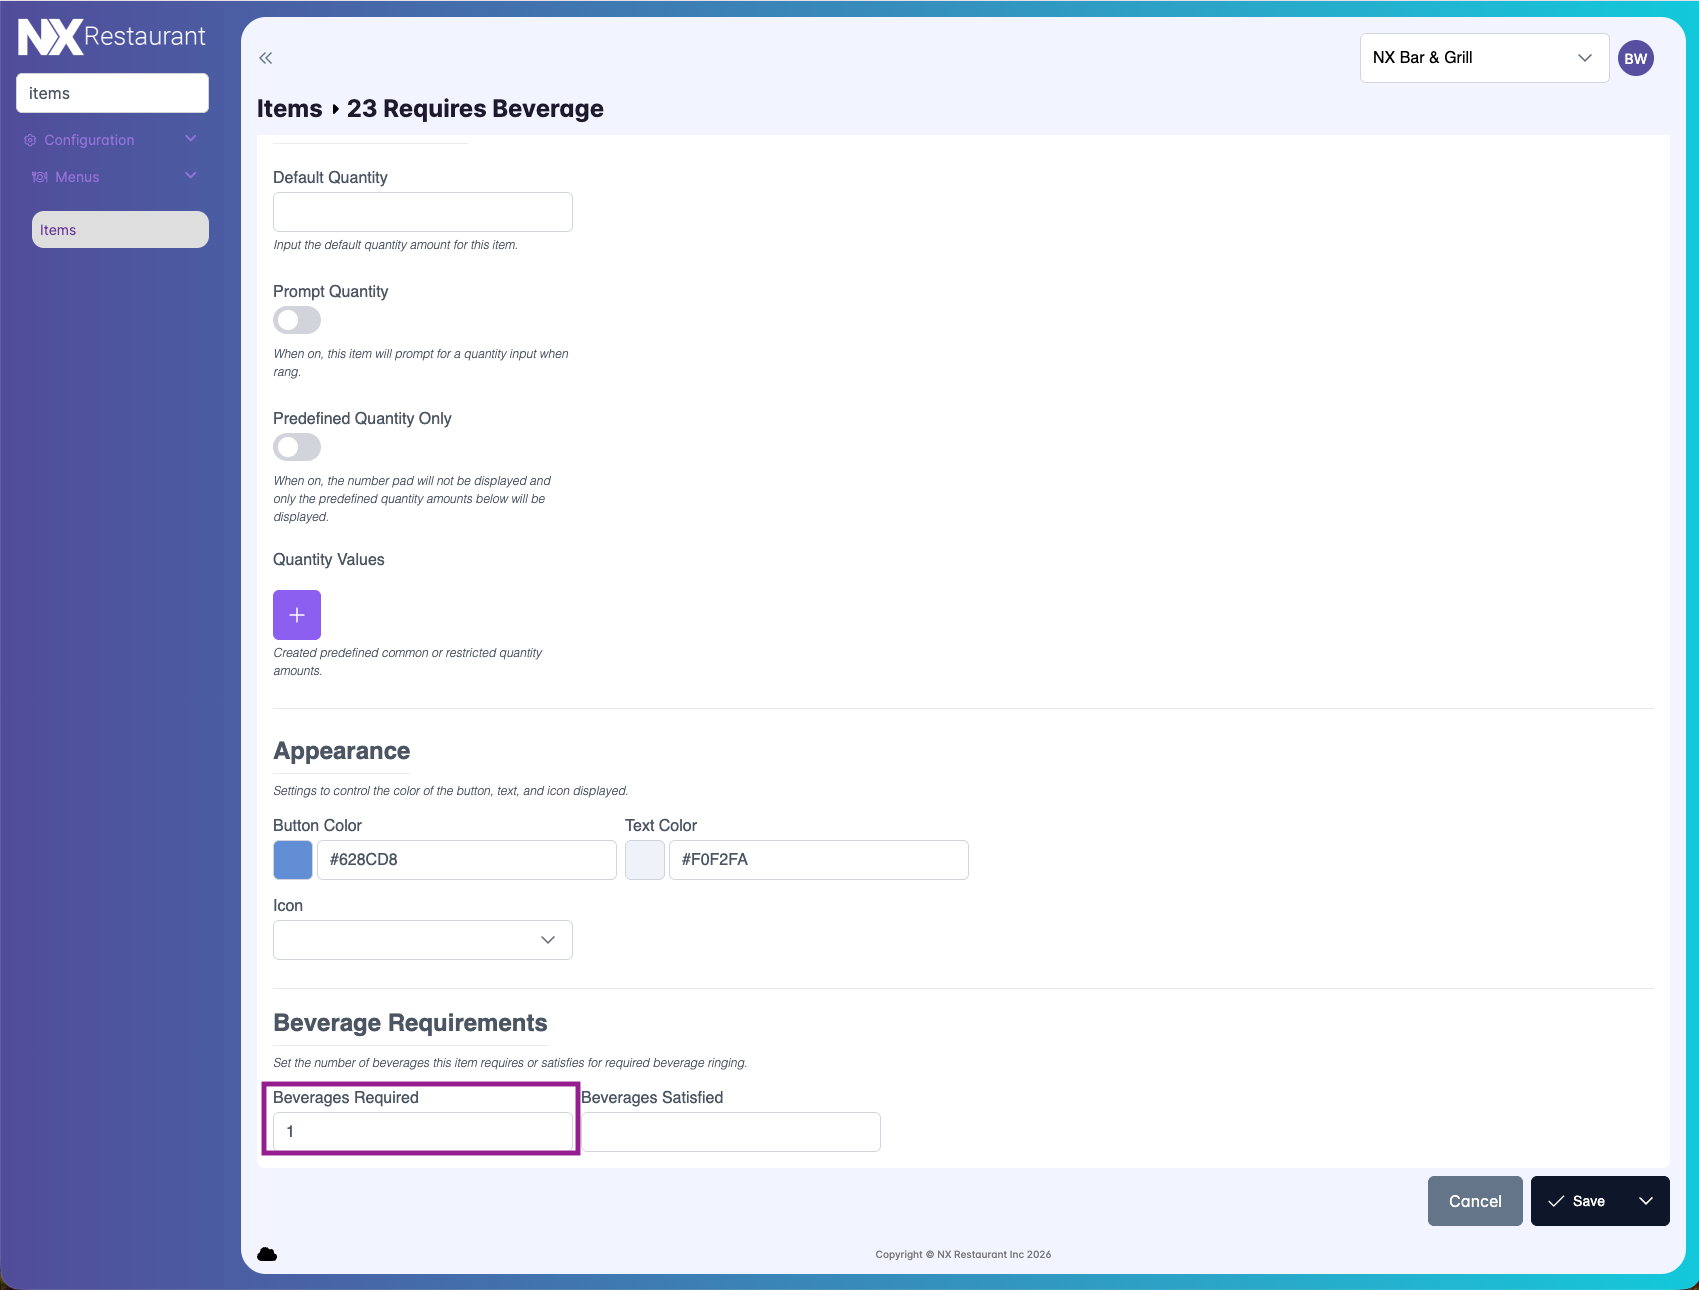Open the NX Bar & Grill location dropdown
This screenshot has width=1699, height=1290.
[x=1483, y=58]
